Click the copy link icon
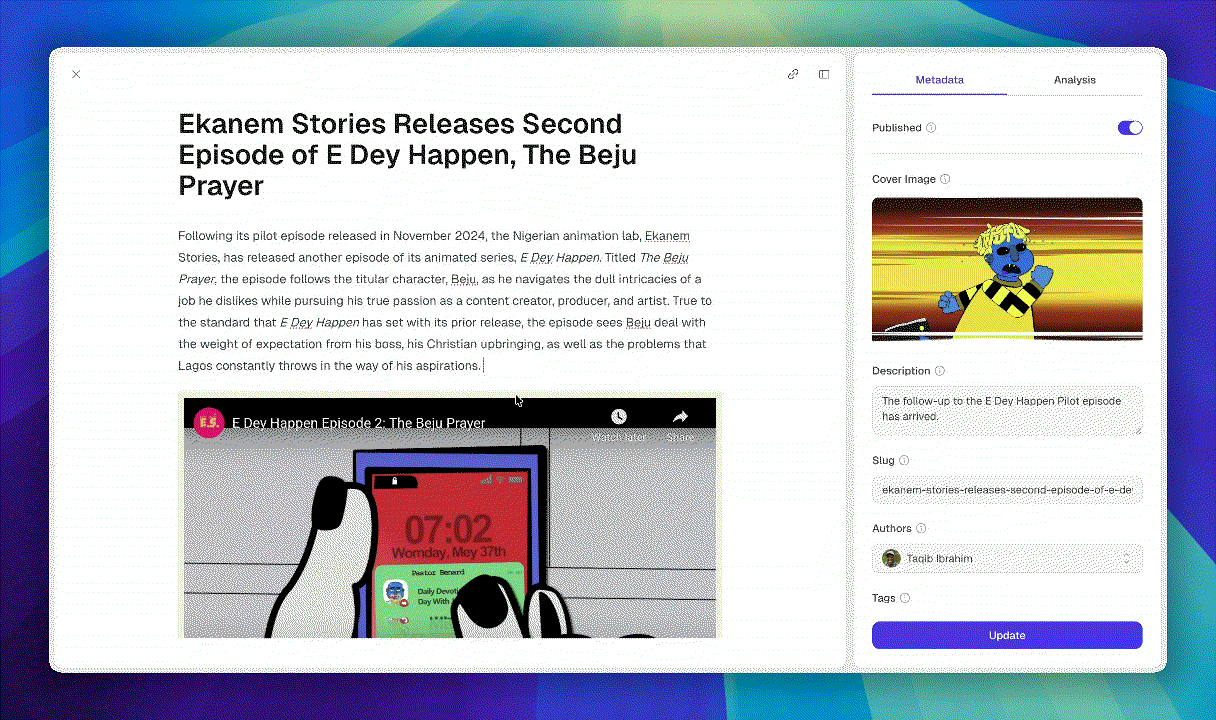This screenshot has width=1216, height=720. (x=793, y=74)
